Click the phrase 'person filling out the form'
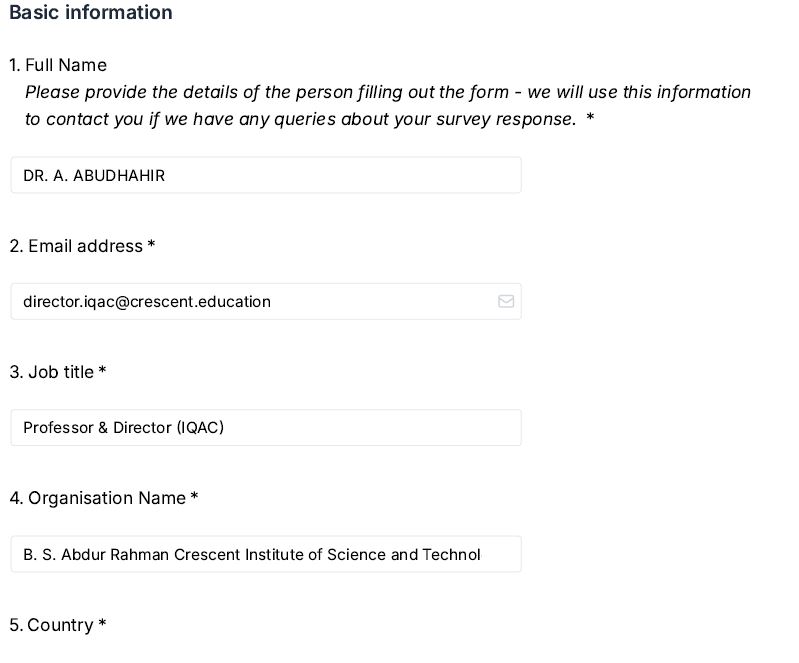The width and height of the screenshot is (799, 663). coord(402,92)
